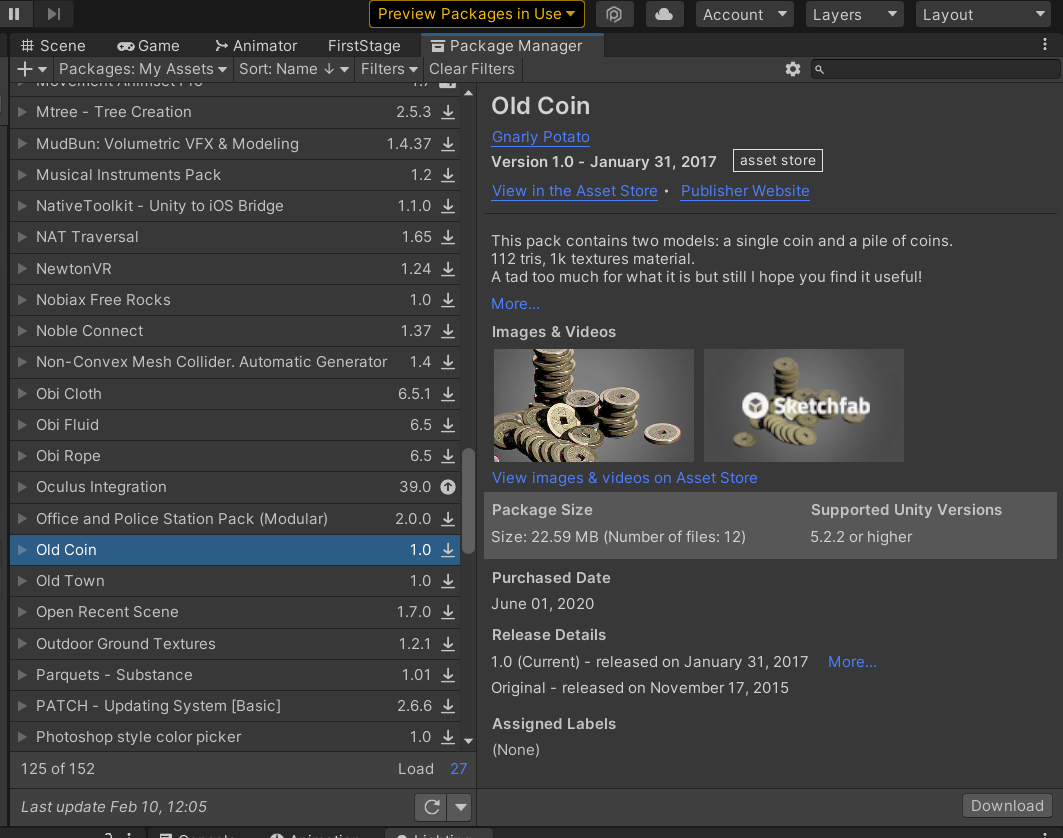Open View in the Asset Store link
This screenshot has width=1063, height=838.
coord(574,191)
